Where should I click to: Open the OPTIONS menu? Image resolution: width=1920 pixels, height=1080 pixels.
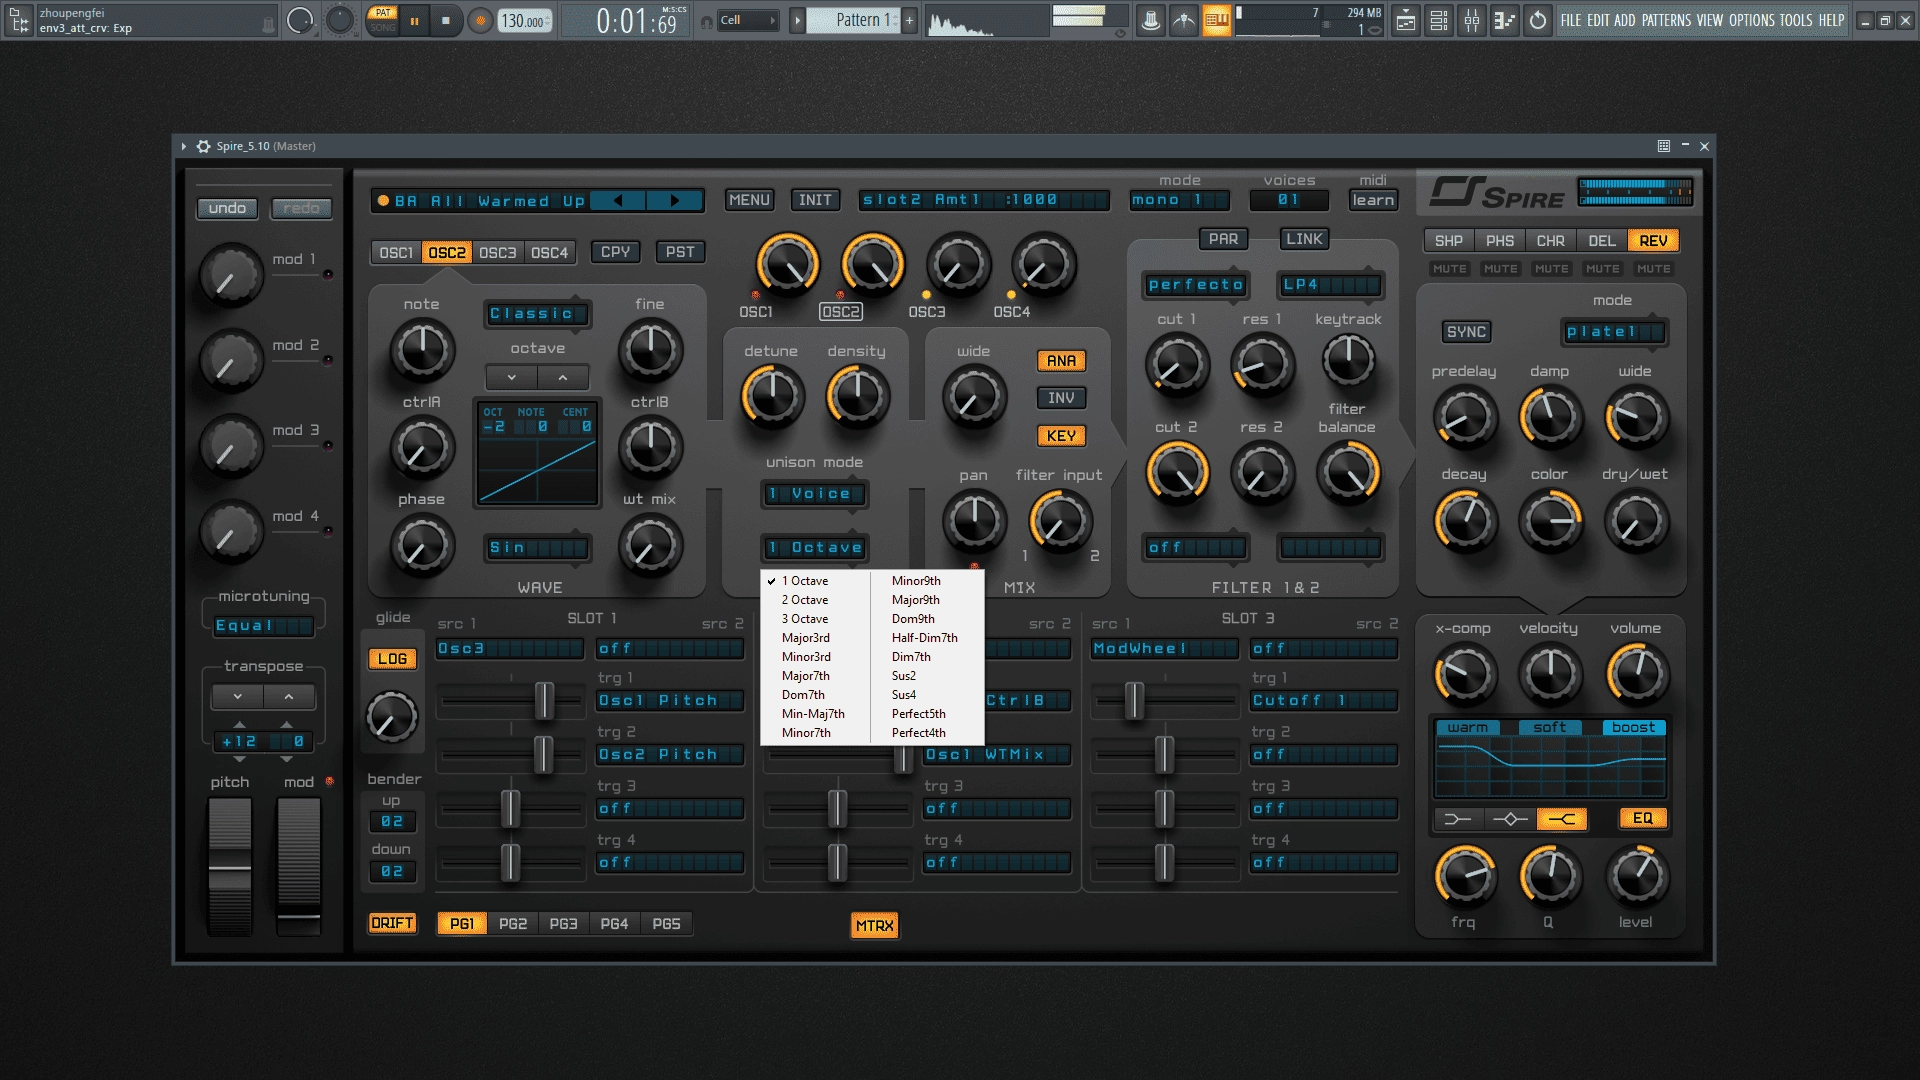point(1752,20)
